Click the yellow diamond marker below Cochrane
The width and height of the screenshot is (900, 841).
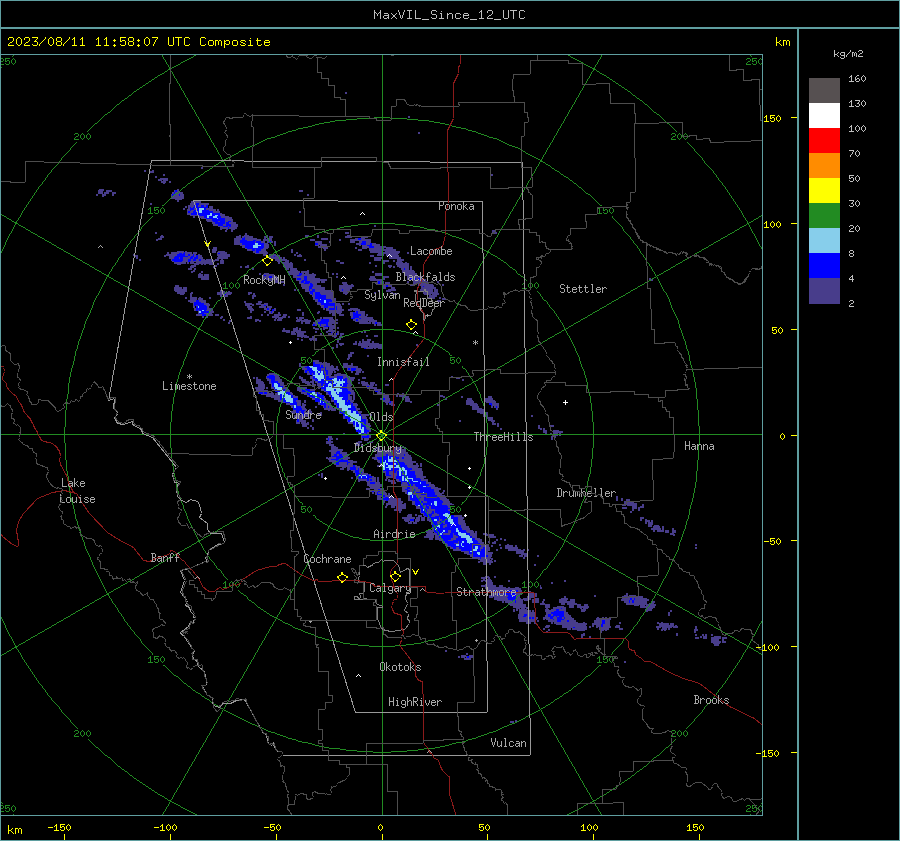tap(342, 577)
